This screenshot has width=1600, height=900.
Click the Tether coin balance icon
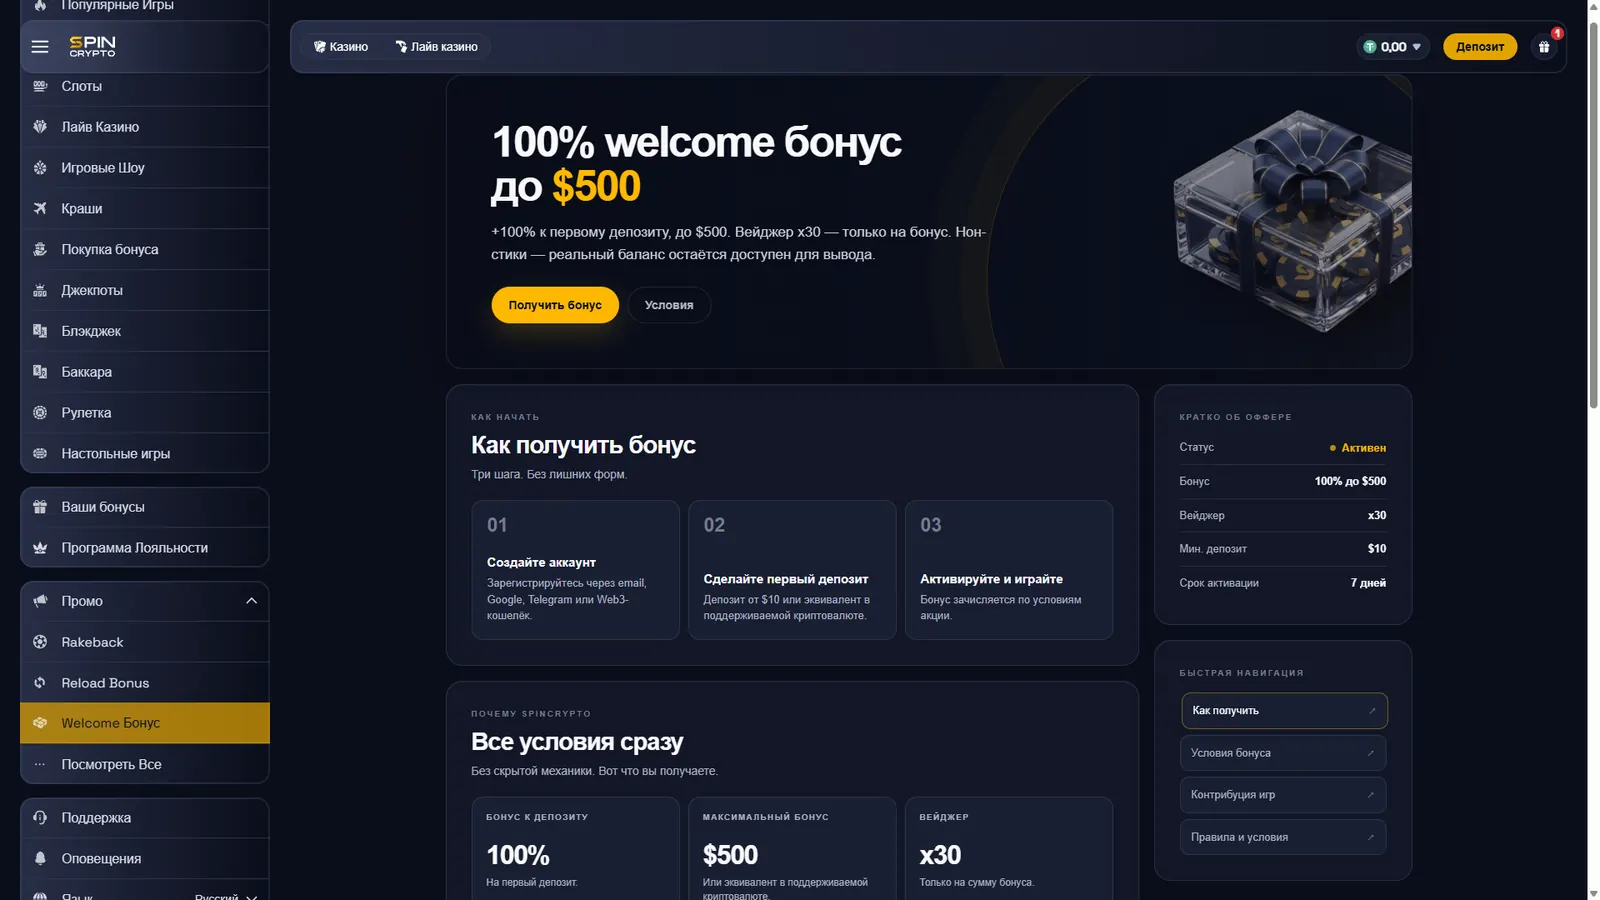(x=1370, y=47)
